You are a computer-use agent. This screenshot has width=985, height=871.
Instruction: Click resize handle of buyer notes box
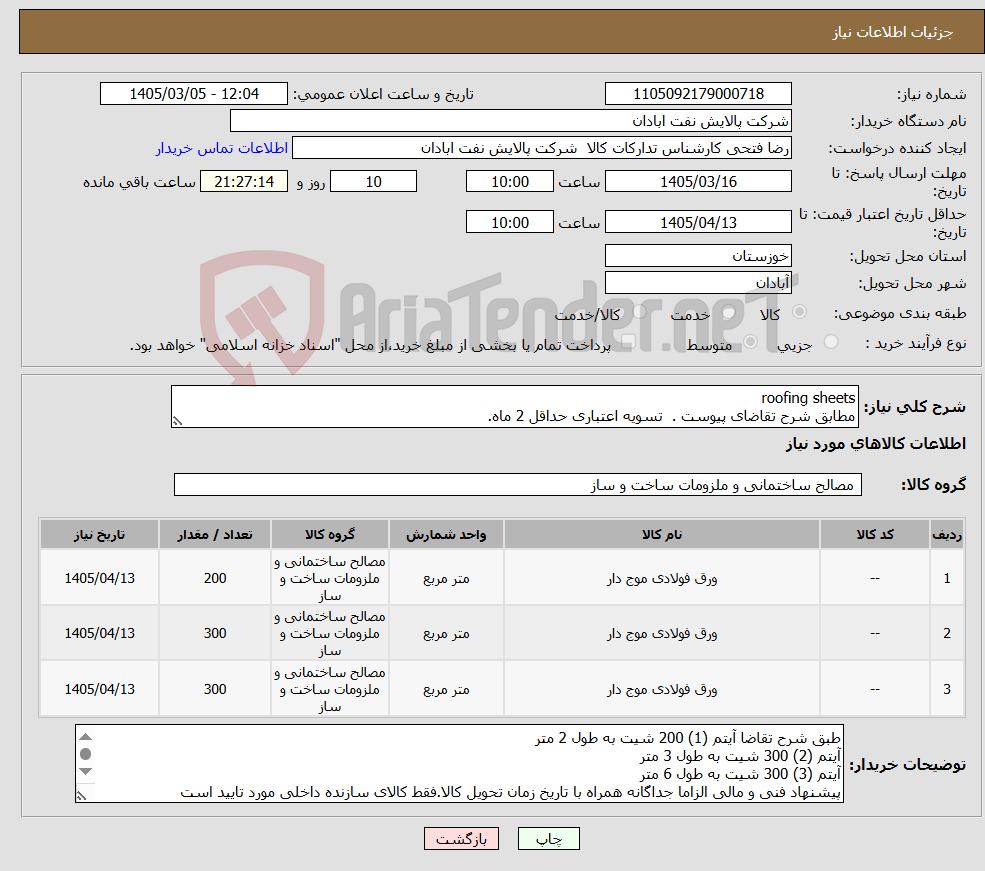82,796
